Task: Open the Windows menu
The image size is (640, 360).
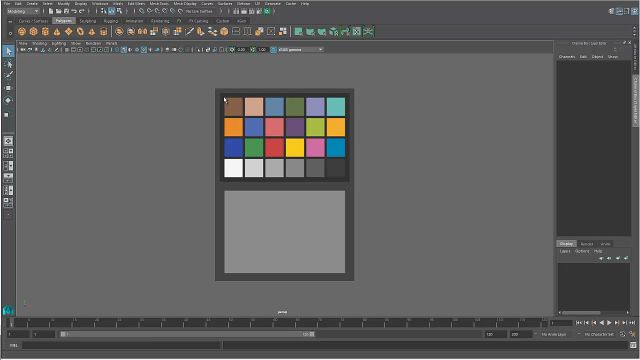Action: [x=100, y=3]
